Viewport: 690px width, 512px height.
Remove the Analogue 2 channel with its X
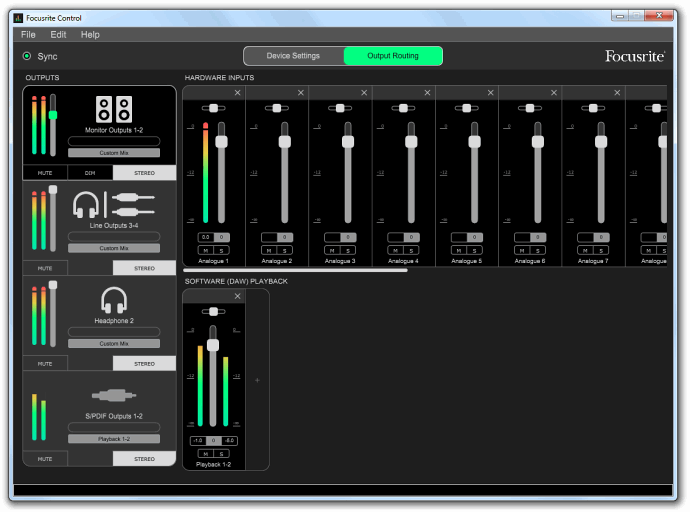(x=301, y=93)
